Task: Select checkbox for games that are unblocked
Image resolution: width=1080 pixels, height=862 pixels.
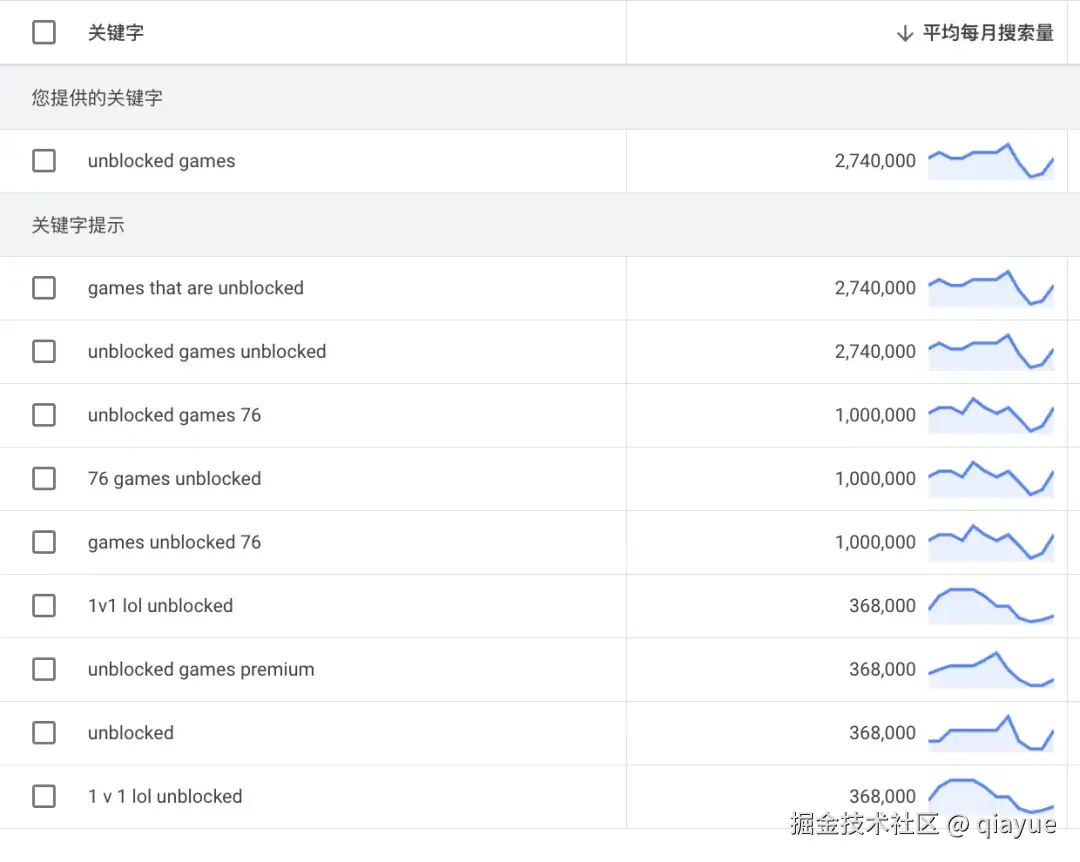Action: [x=44, y=288]
